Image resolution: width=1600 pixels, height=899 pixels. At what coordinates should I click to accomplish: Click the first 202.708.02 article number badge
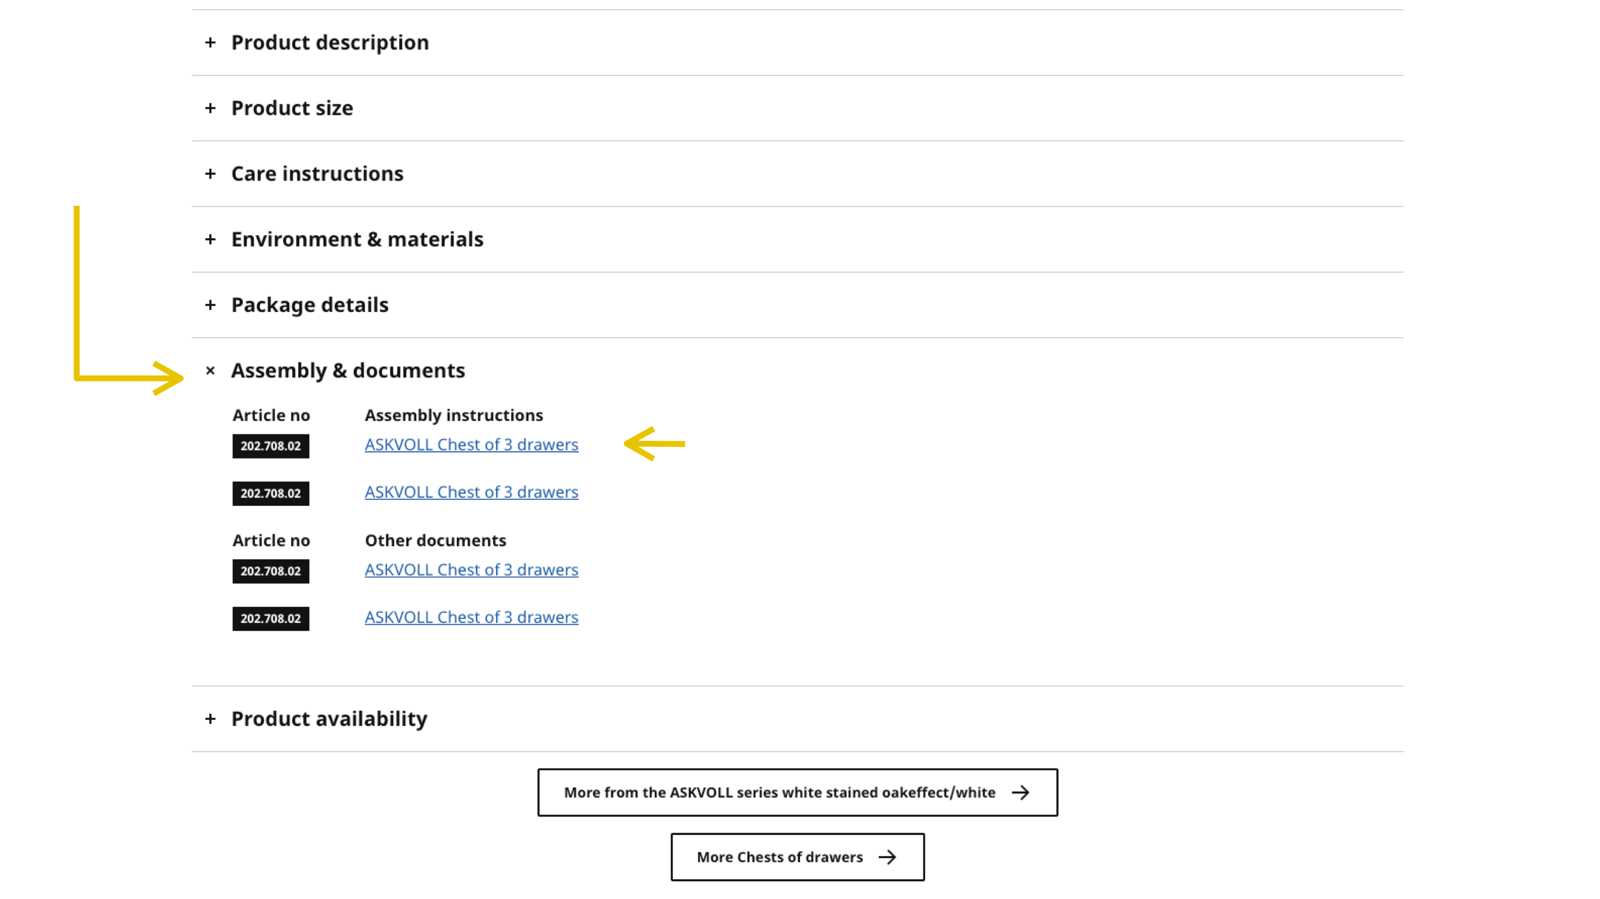click(x=271, y=446)
